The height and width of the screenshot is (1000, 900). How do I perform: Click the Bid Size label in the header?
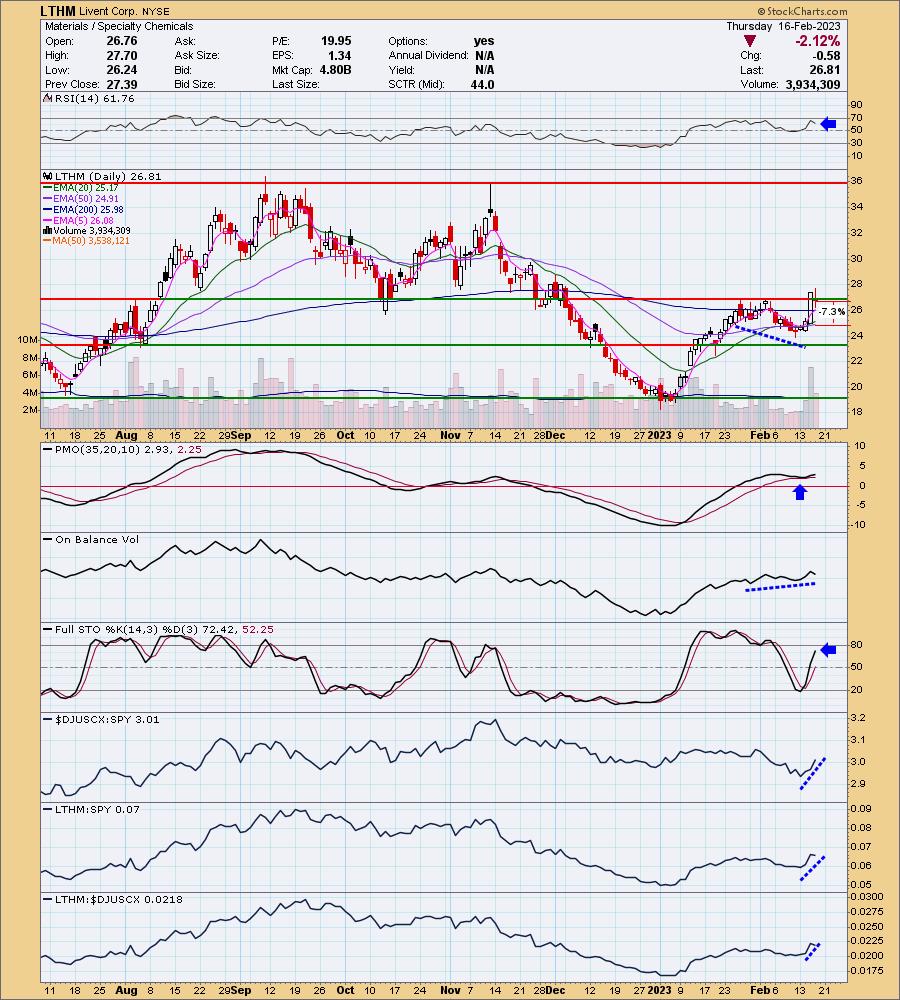pos(195,84)
